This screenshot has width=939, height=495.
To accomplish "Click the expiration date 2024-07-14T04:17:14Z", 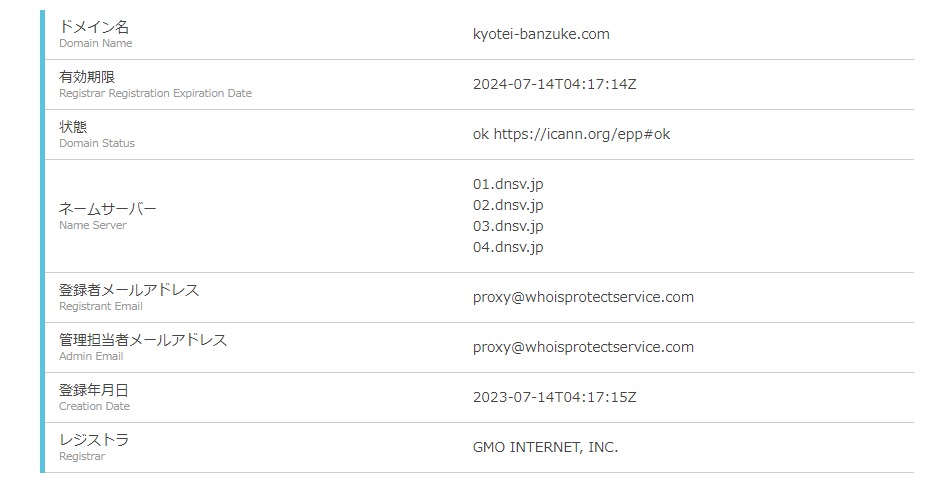I will (x=554, y=84).
